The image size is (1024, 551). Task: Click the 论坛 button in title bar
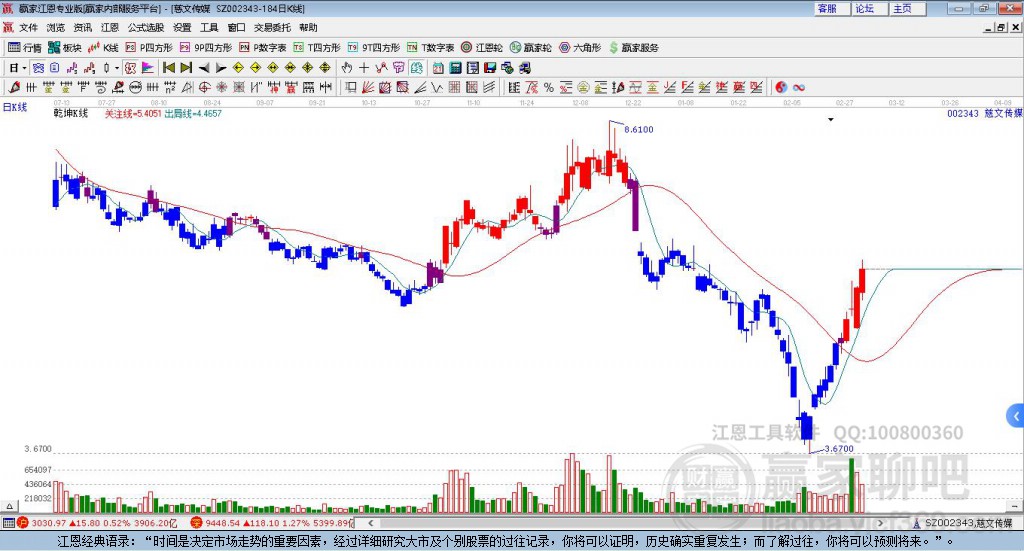869,8
